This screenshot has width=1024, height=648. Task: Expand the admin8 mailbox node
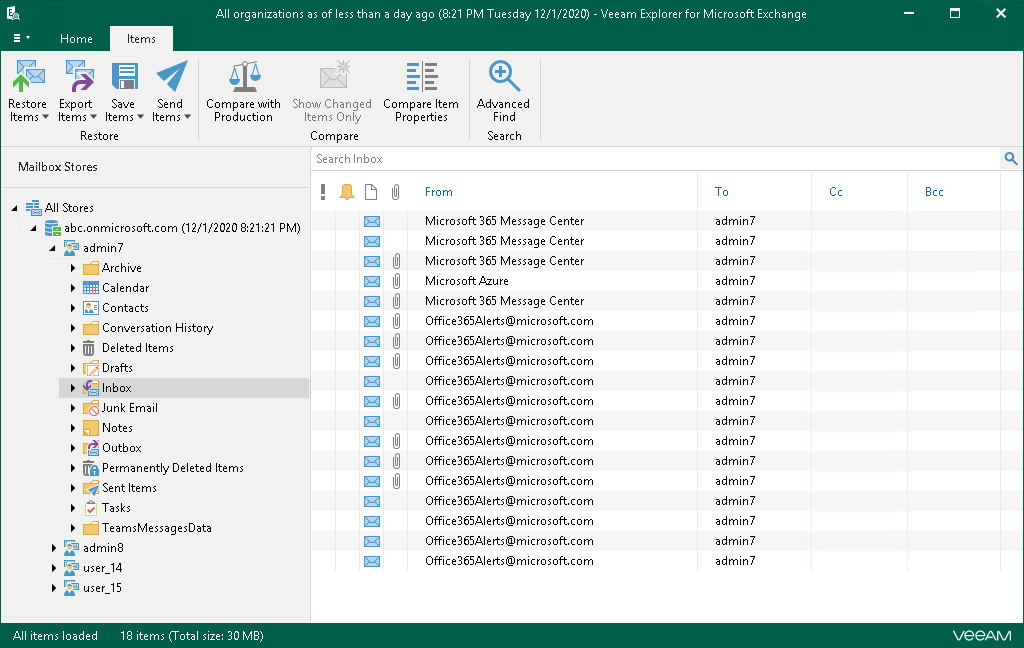coord(54,548)
